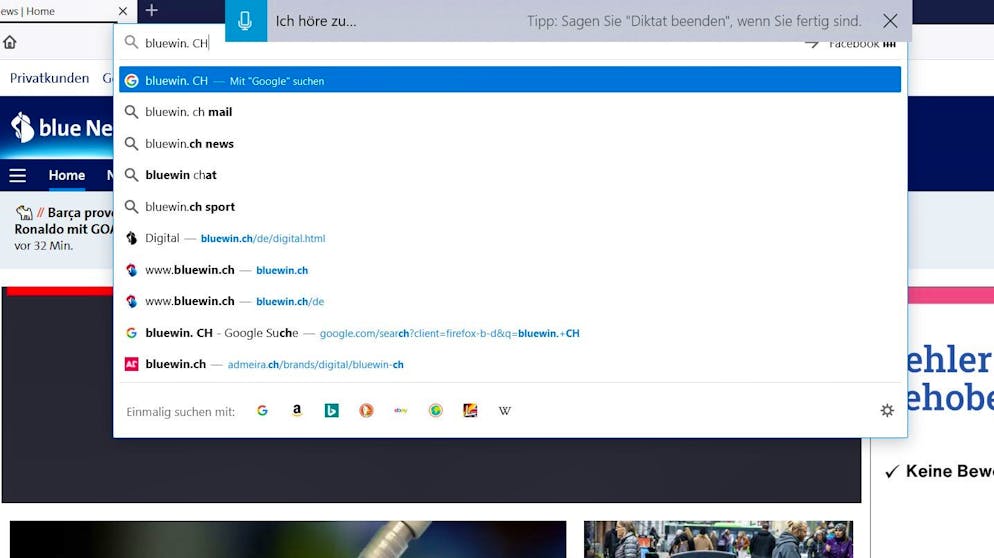Click the browser home icon

coord(10,42)
